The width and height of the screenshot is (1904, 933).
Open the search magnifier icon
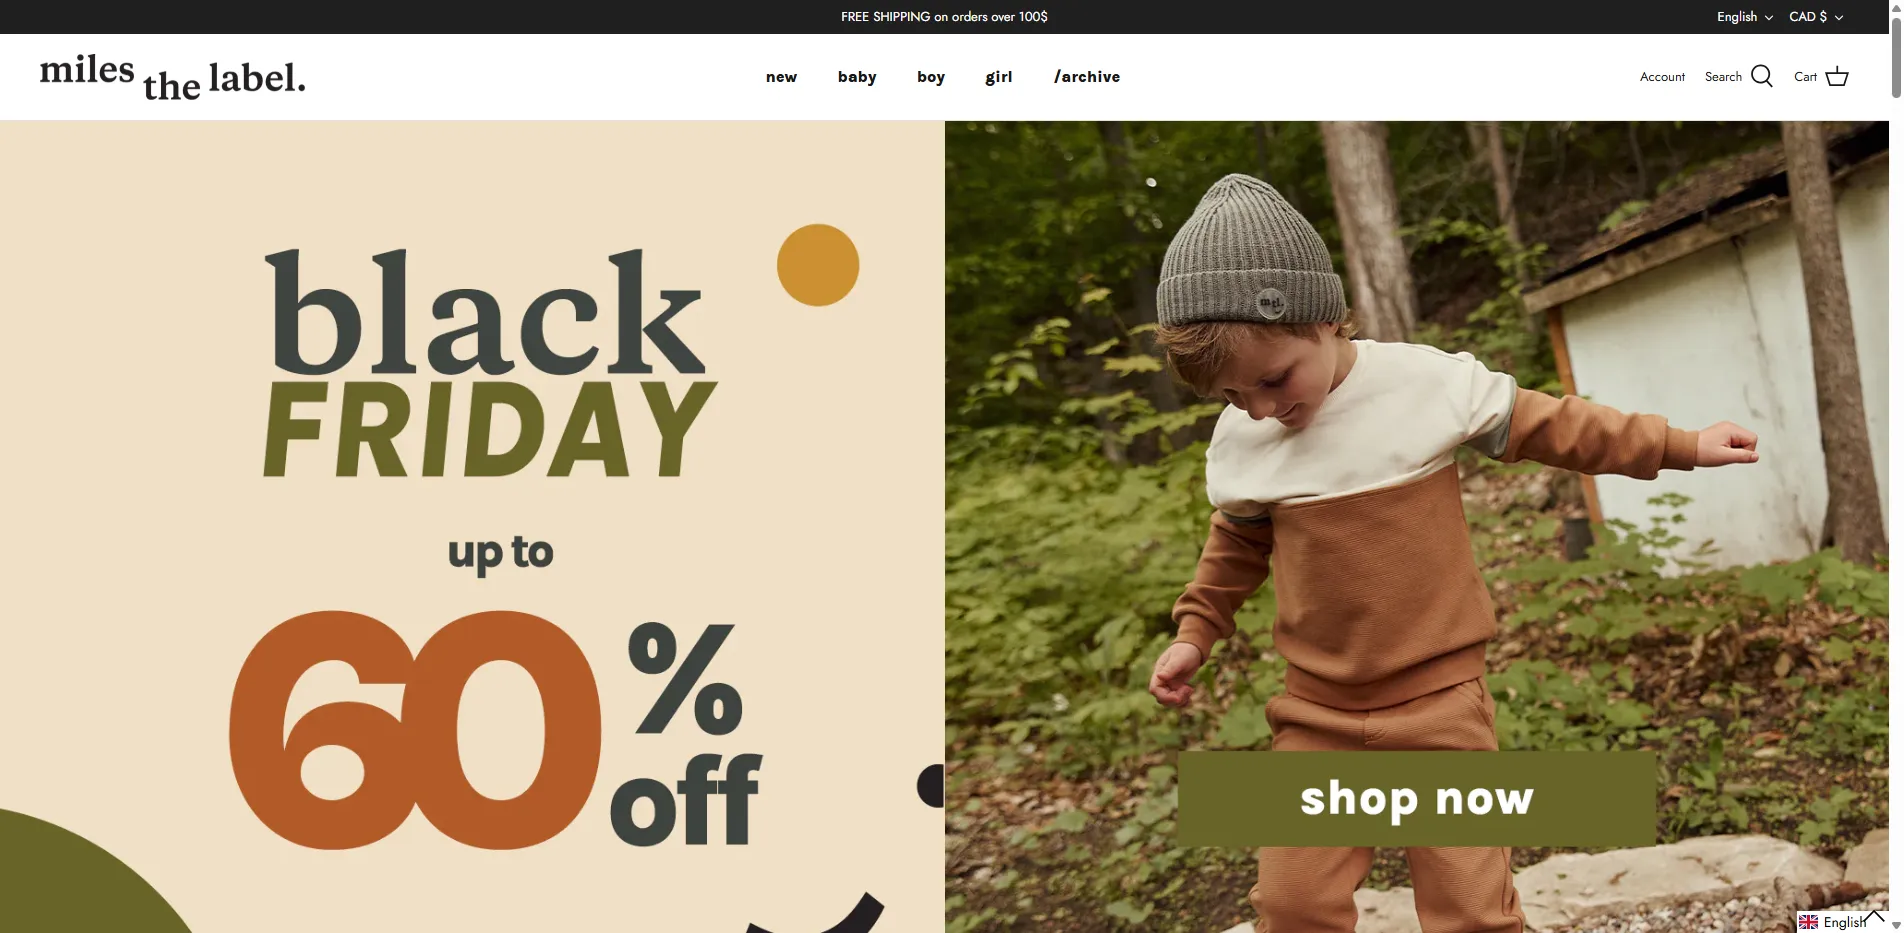point(1762,77)
